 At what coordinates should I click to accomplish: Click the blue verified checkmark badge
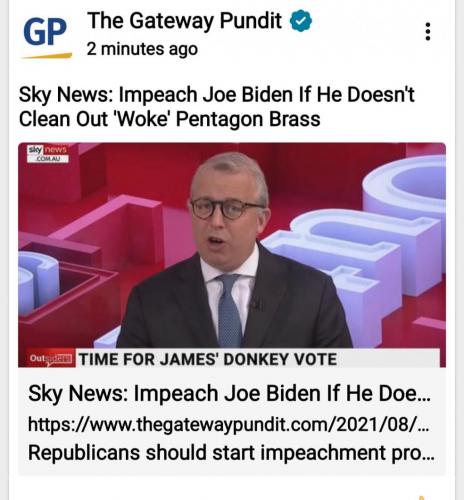301,21
